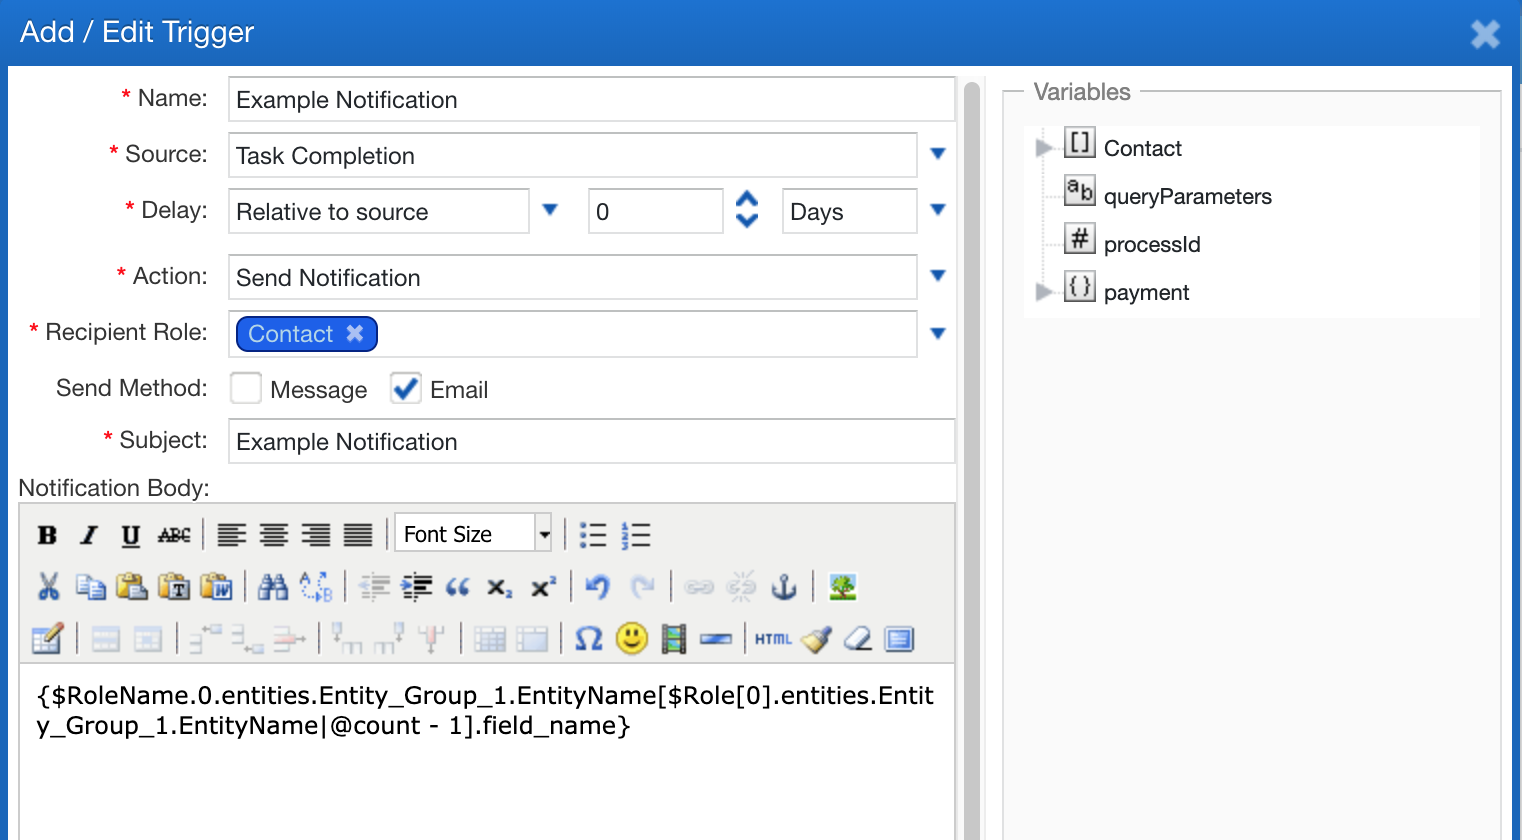Screen dimensions: 1522x840
Task: Apply superscript formatting
Action: pos(542,587)
